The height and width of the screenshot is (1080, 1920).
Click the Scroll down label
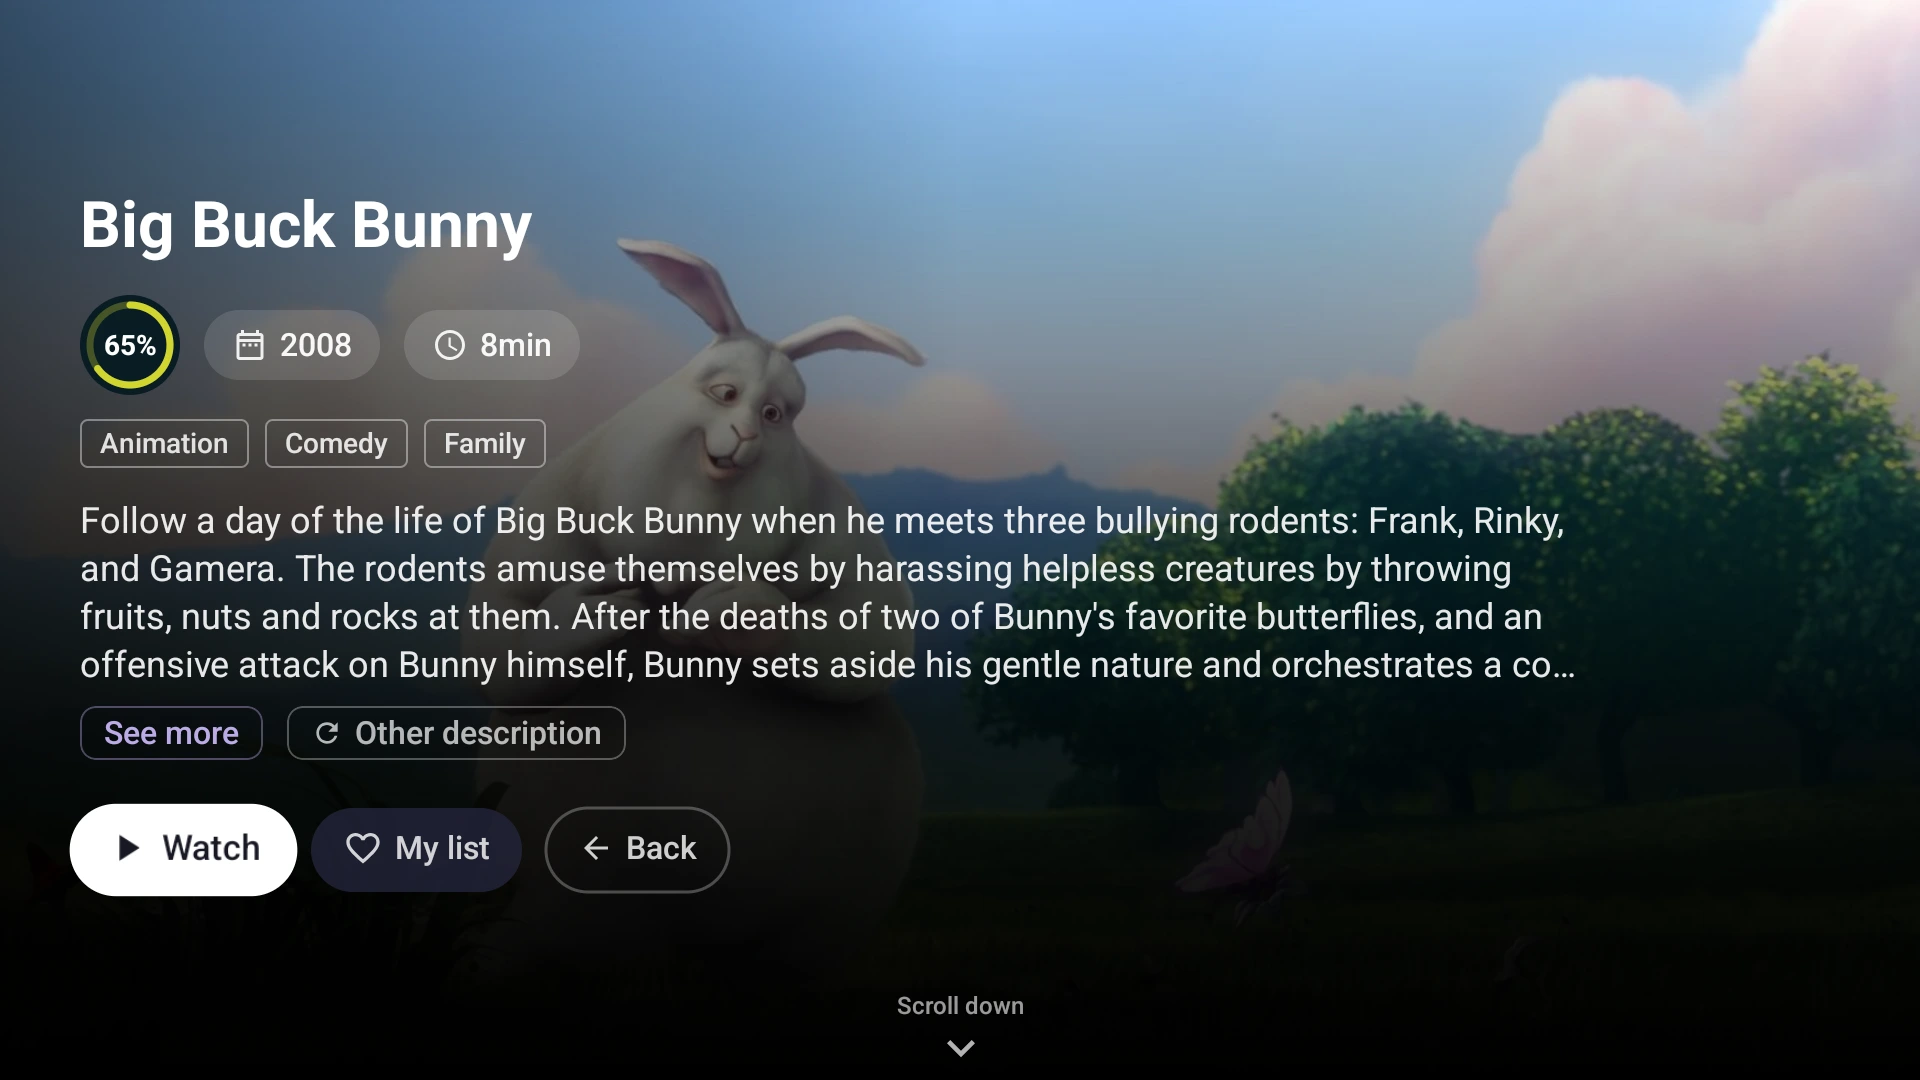pyautogui.click(x=960, y=1006)
